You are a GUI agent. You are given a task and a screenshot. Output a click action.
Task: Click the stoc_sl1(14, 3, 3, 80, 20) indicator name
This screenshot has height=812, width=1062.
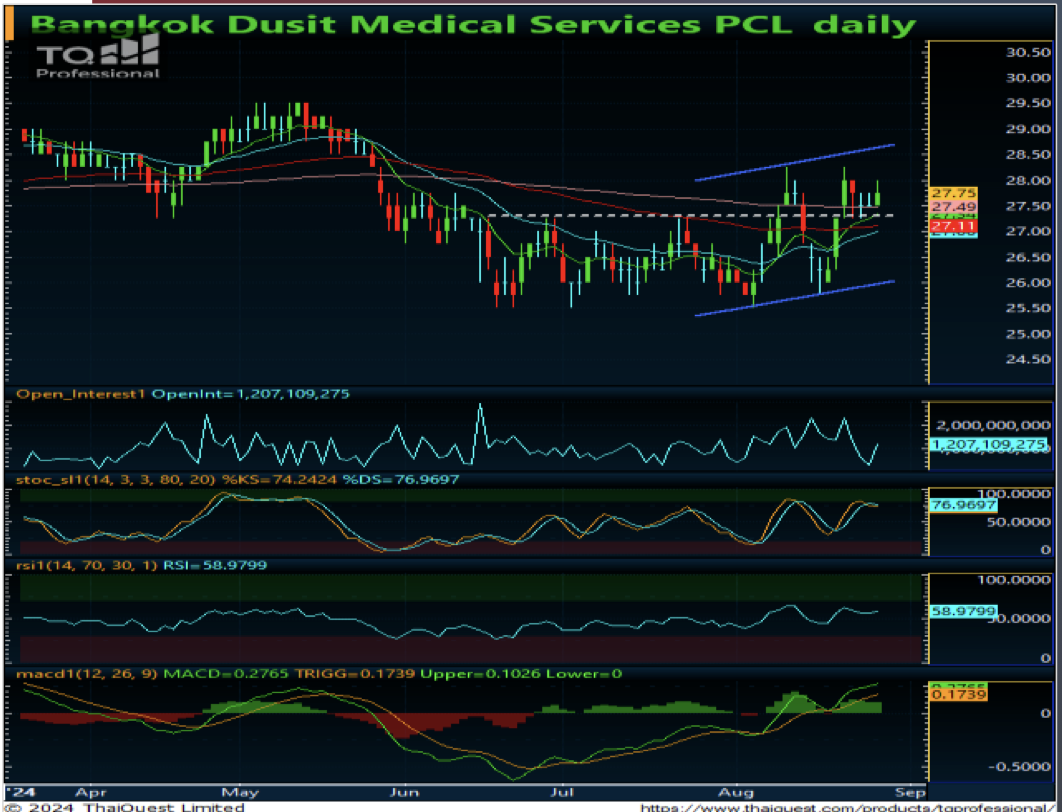point(116,479)
